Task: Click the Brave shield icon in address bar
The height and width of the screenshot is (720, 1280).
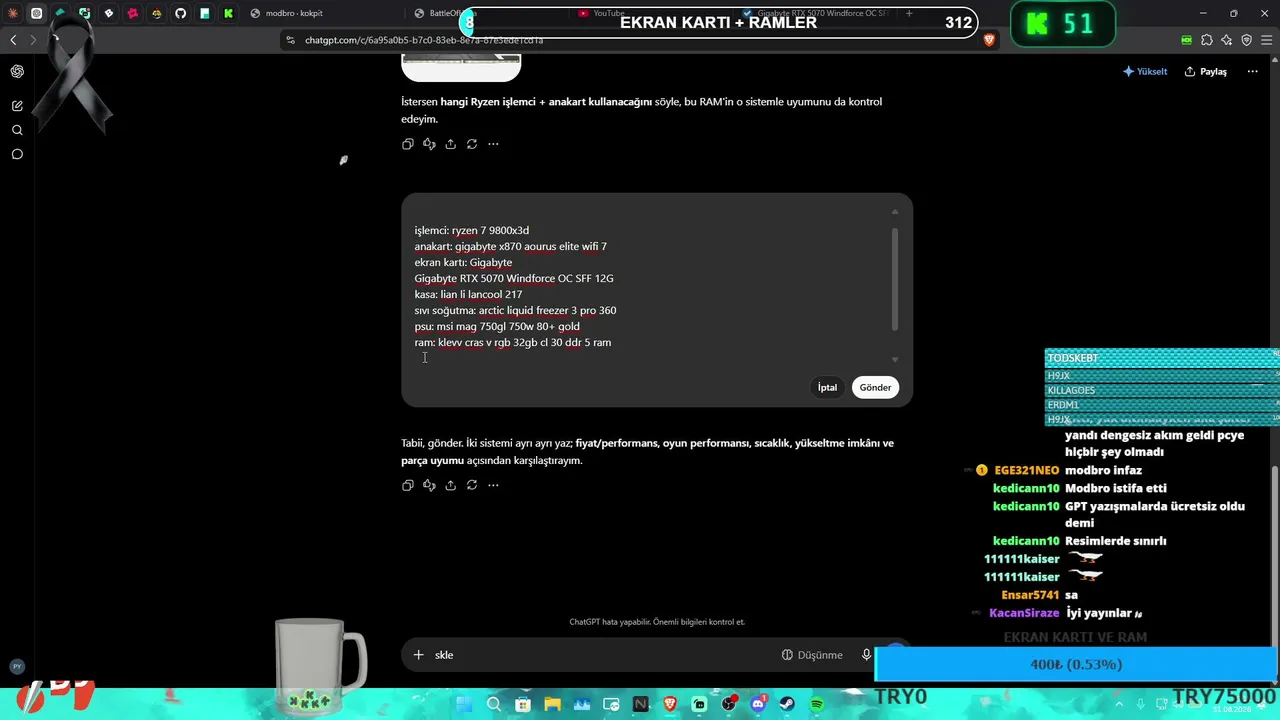Action: pyautogui.click(x=989, y=40)
